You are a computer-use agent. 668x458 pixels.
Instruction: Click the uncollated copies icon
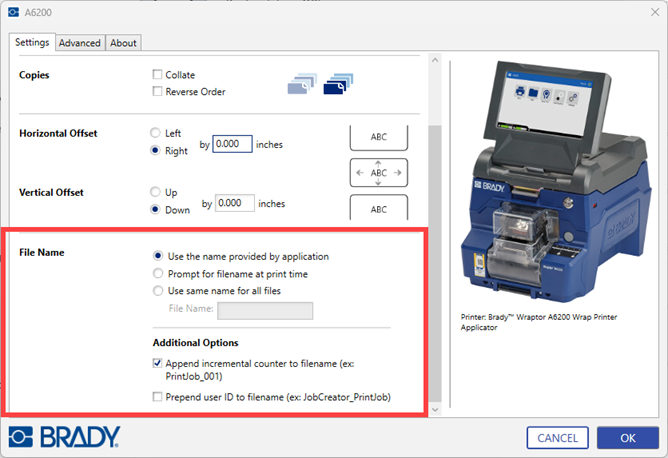click(x=302, y=84)
